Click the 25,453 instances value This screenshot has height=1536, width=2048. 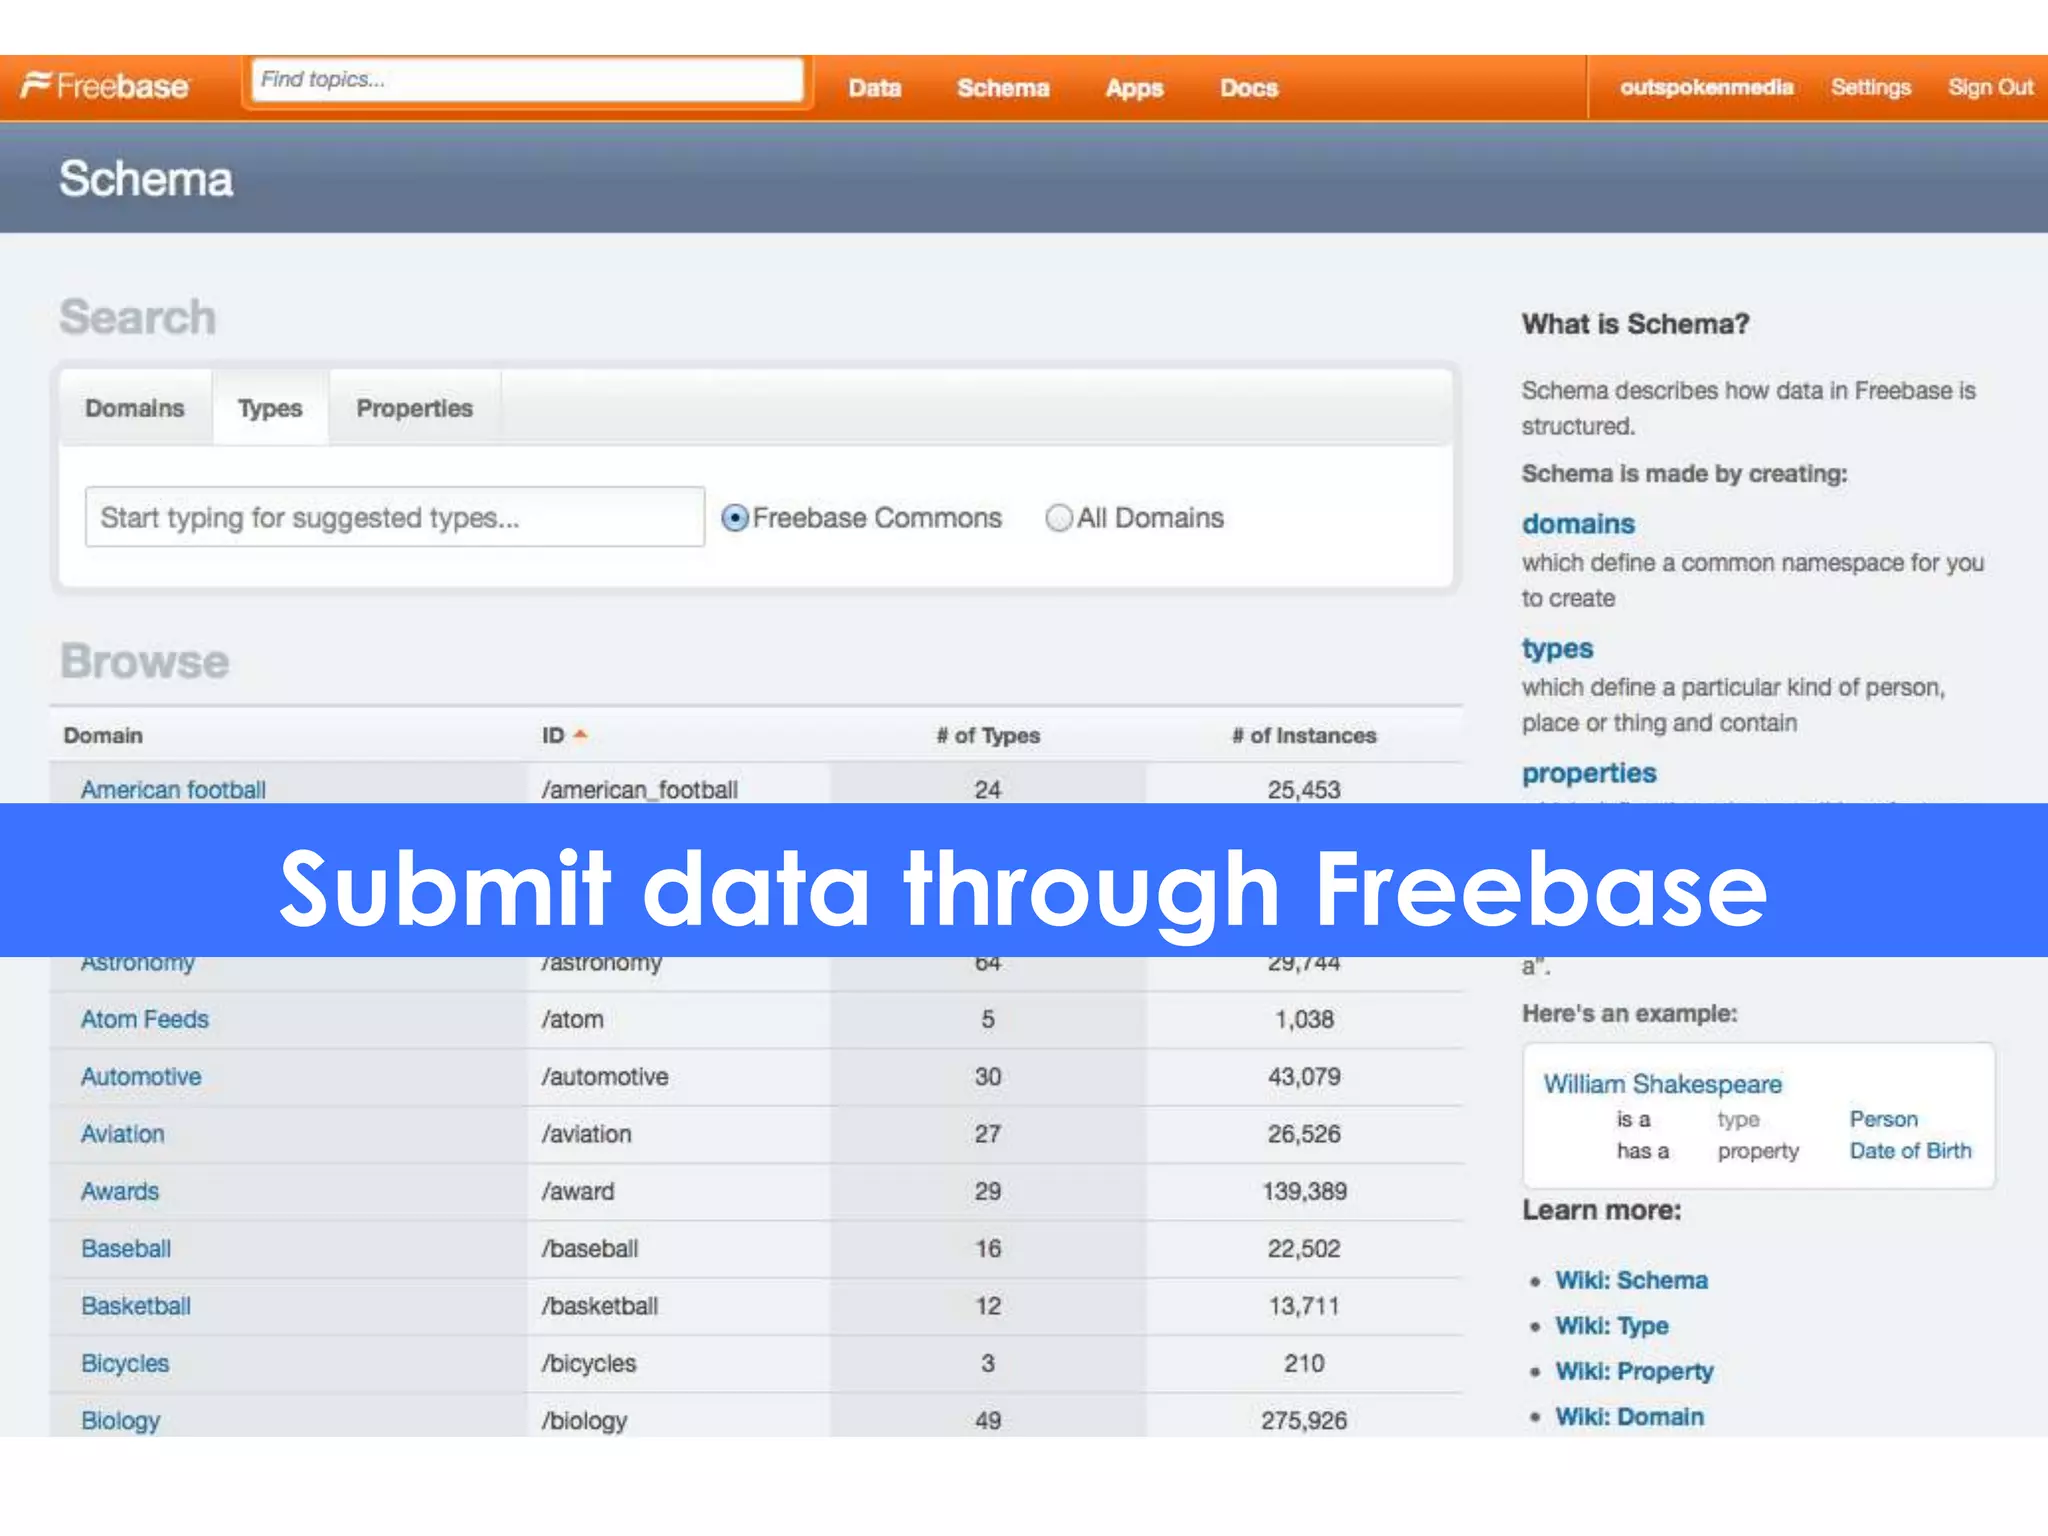(1304, 789)
